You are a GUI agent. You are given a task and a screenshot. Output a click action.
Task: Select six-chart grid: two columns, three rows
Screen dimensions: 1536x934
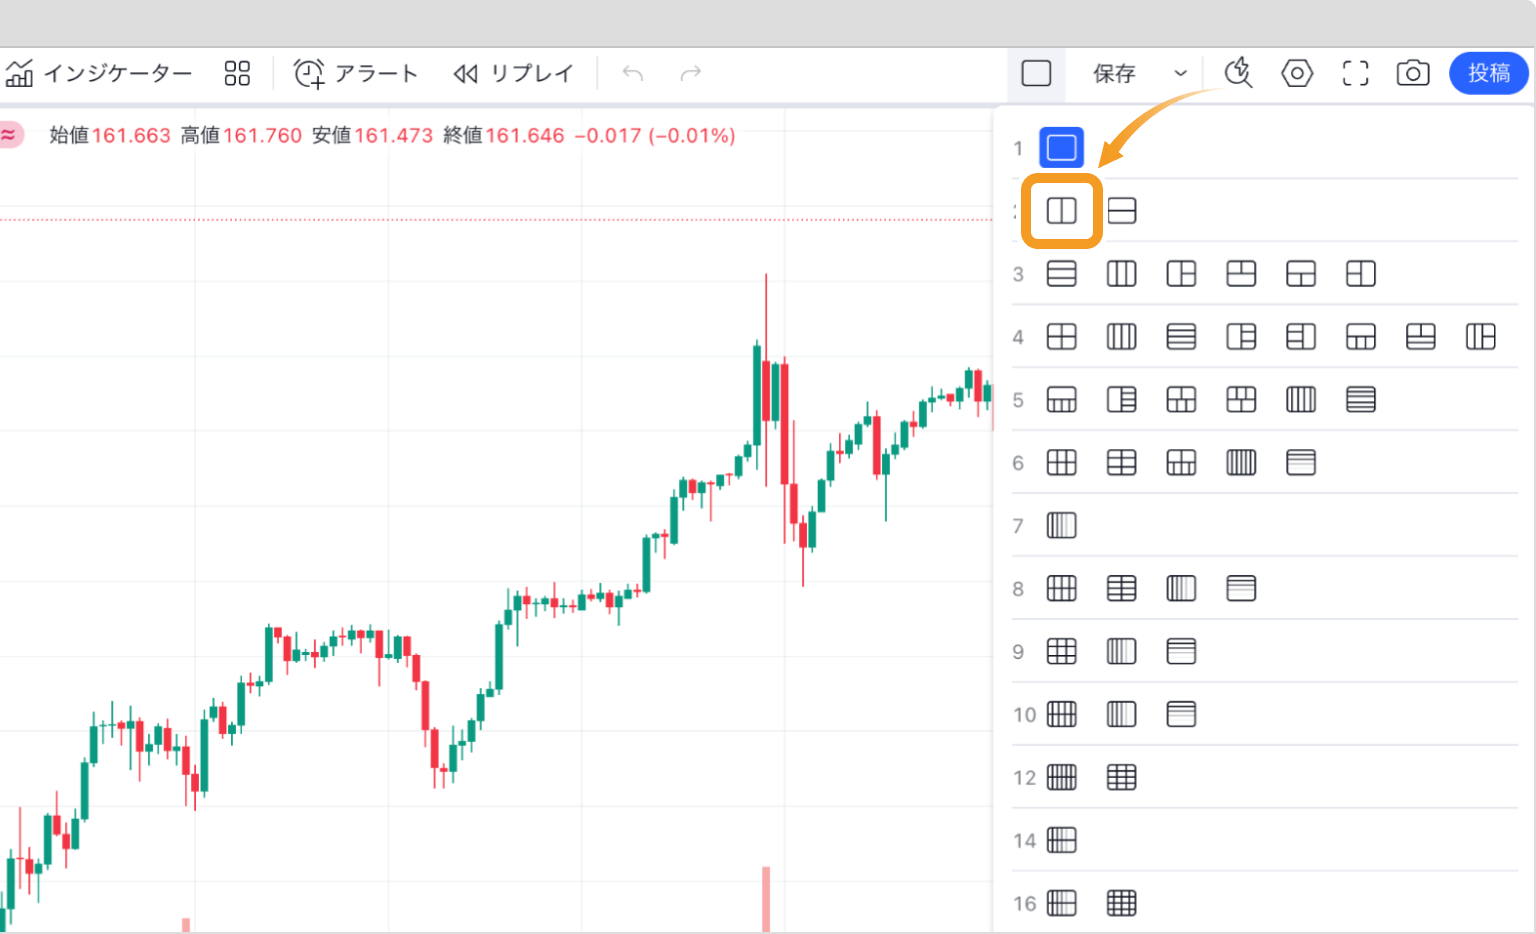[x=1122, y=463]
